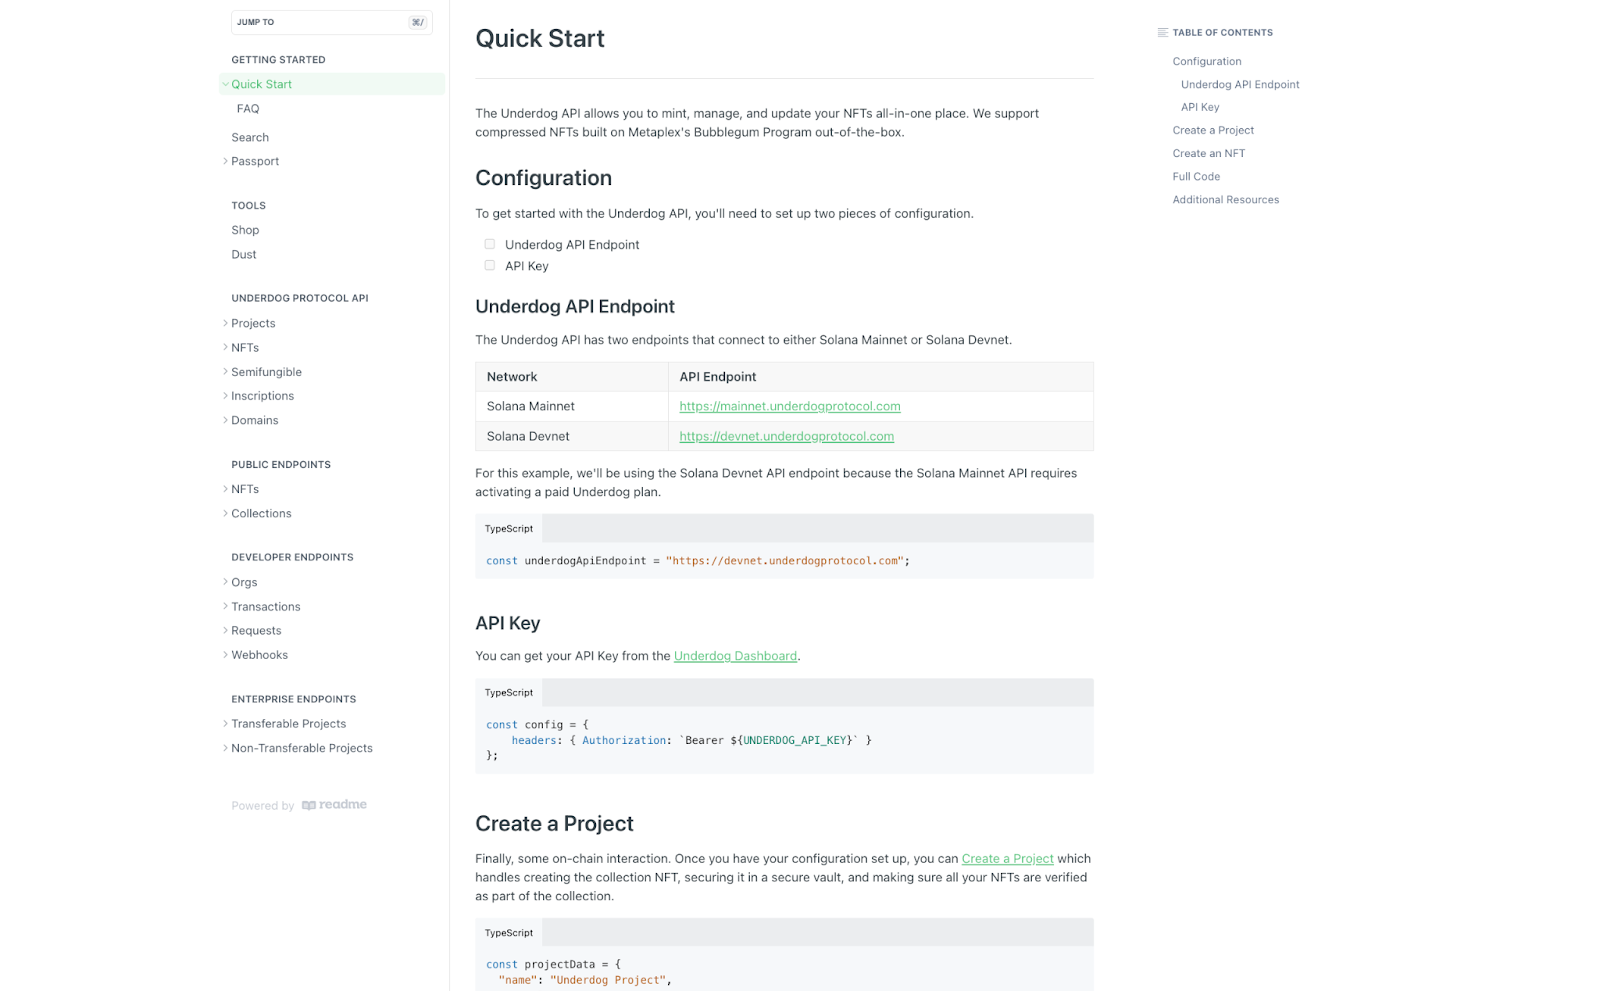Image resolution: width=1600 pixels, height=991 pixels.
Task: Jump to Underdog API Endpoint in contents
Action: click(x=1240, y=84)
